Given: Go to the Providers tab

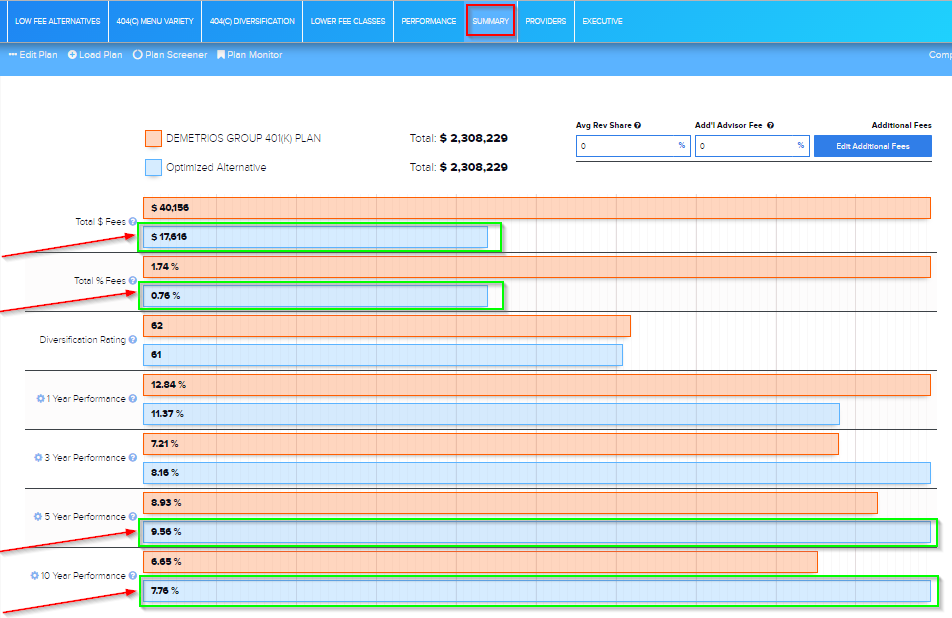Looking at the screenshot, I should tap(545, 21).
